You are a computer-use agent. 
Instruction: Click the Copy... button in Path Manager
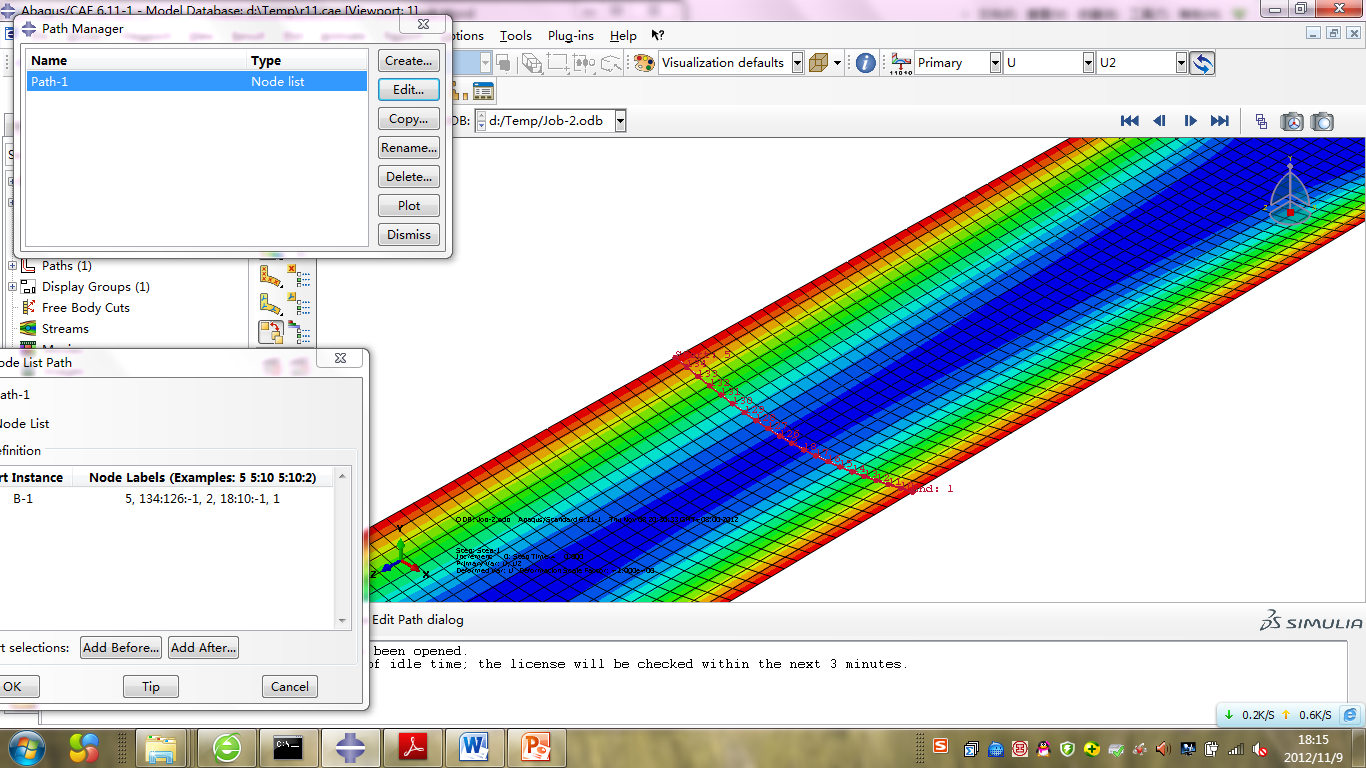coord(409,119)
